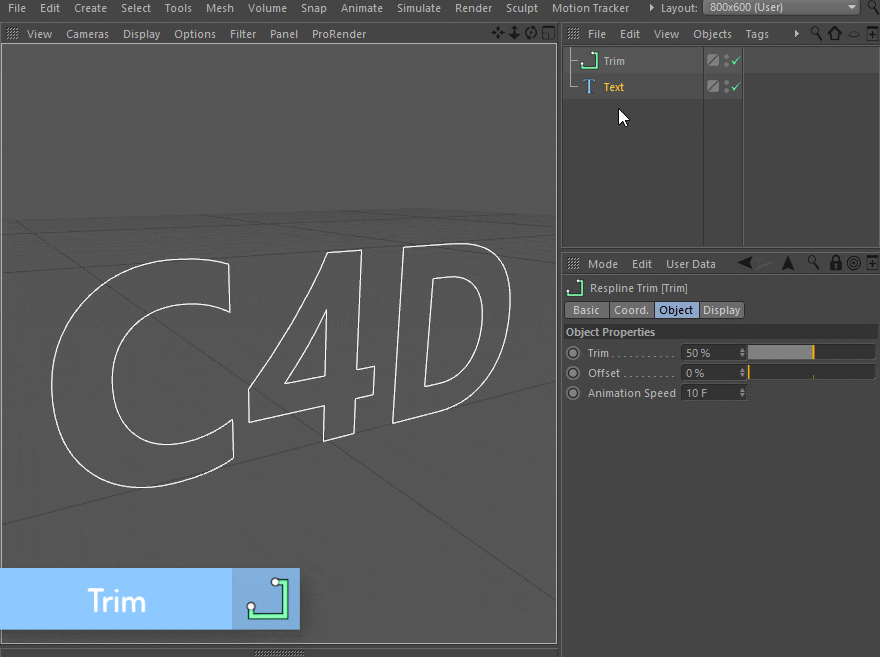Click Object Manager search magnifier icon
Viewport: 880px width, 657px height.
pyautogui.click(x=817, y=34)
